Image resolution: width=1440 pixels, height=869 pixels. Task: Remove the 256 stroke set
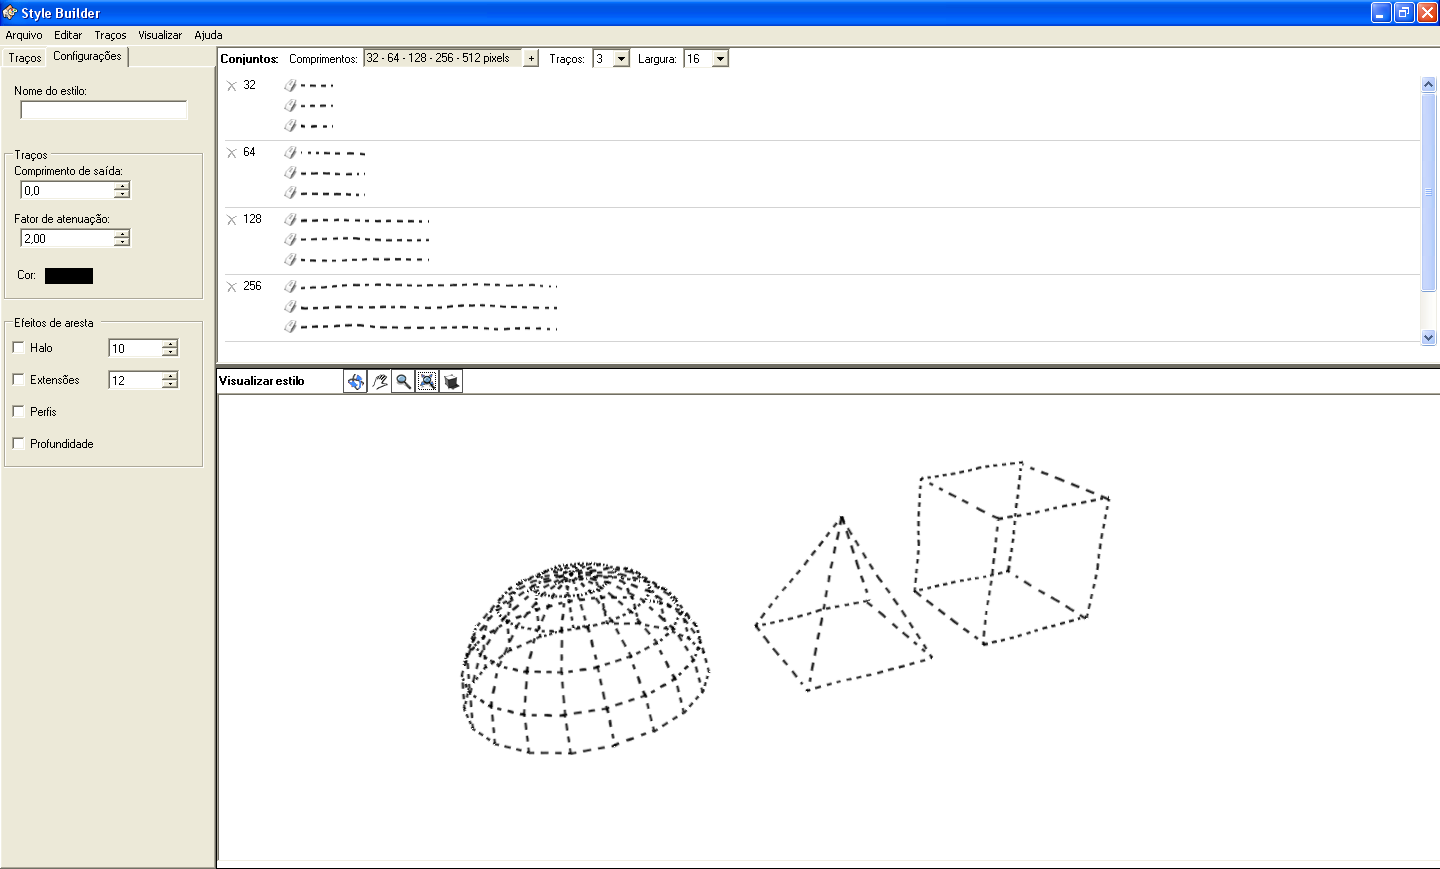click(232, 287)
